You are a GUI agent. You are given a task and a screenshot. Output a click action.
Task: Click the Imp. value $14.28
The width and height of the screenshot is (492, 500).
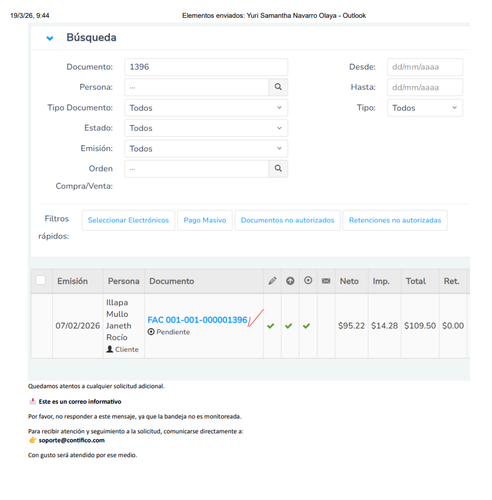tap(384, 326)
